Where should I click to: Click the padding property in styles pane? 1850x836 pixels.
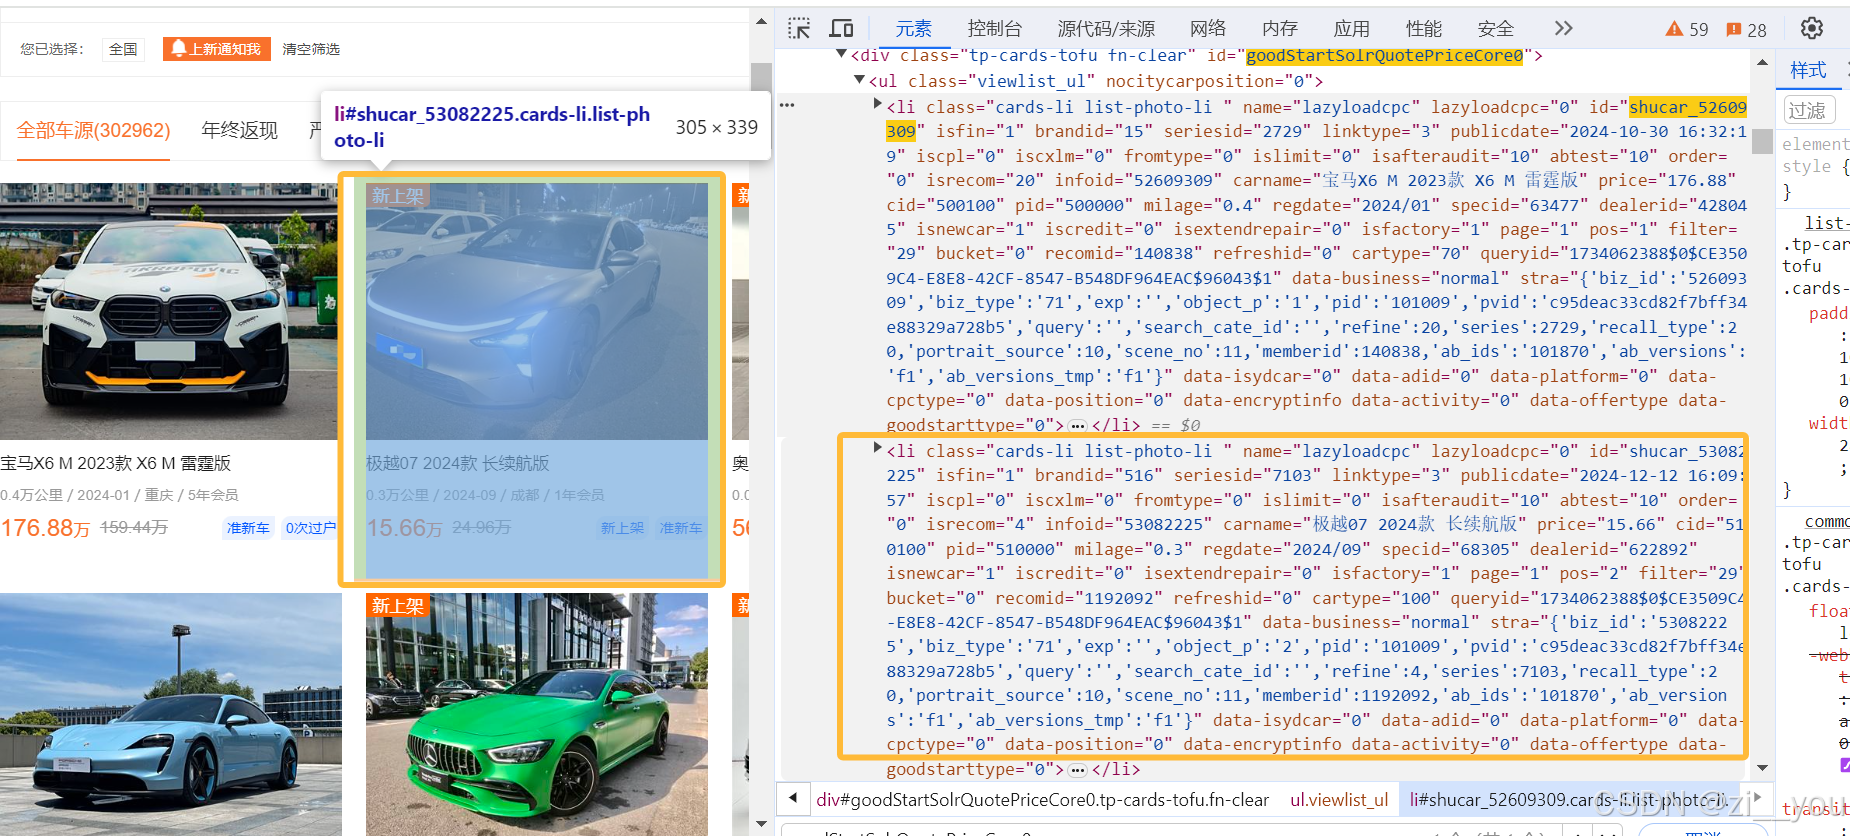(1828, 313)
